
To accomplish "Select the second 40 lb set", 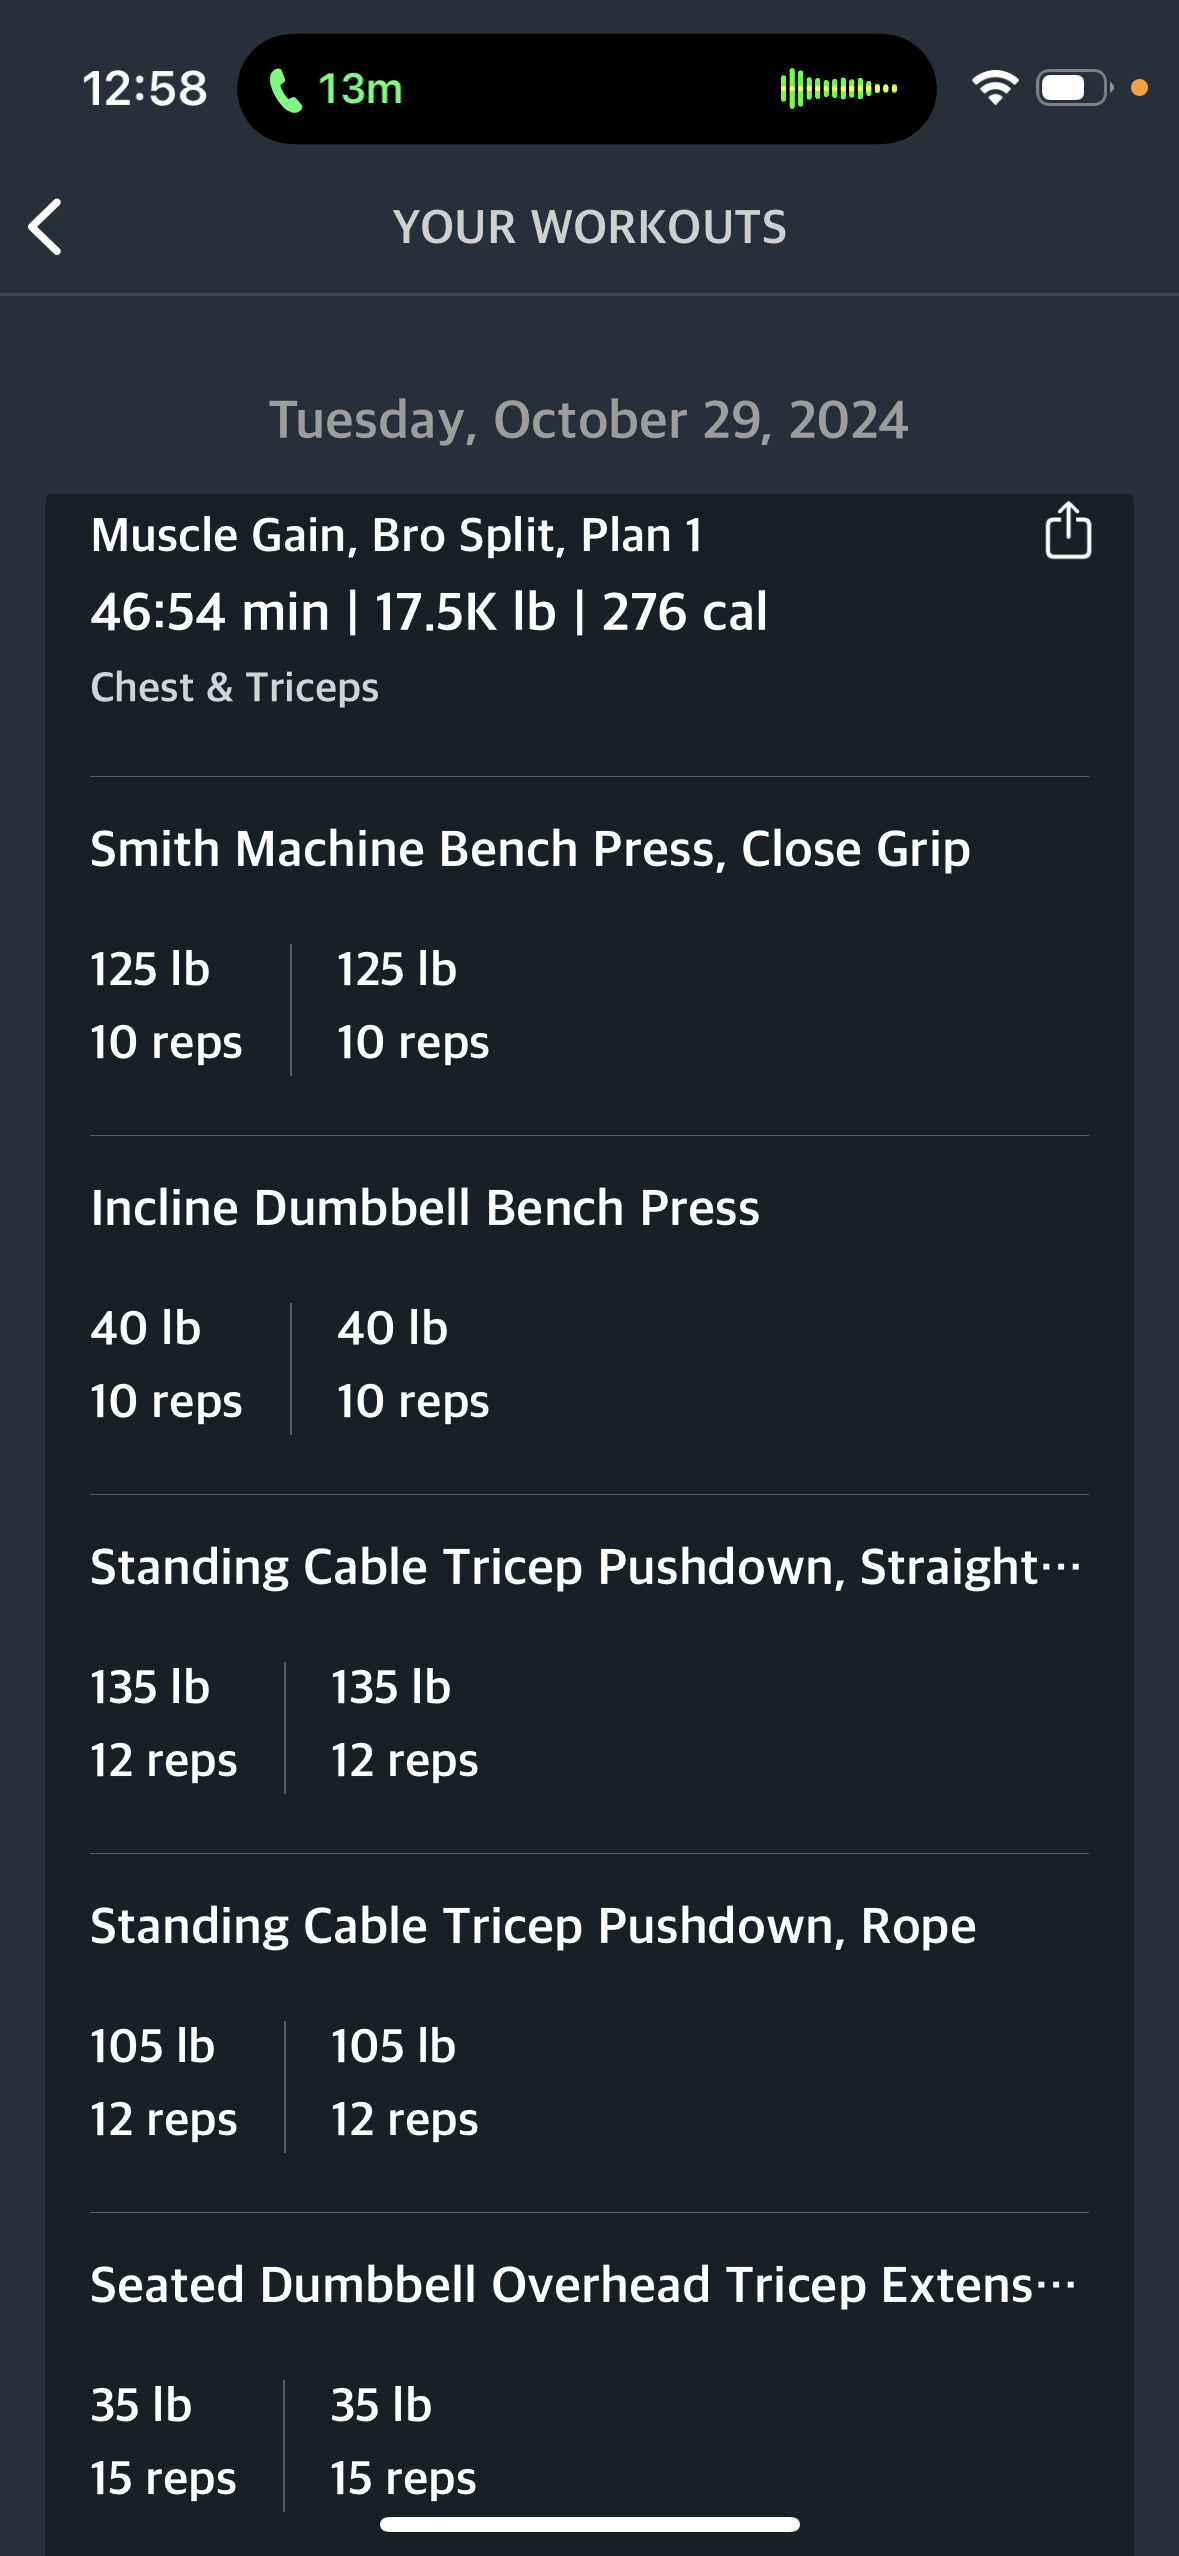I will [x=413, y=1365].
